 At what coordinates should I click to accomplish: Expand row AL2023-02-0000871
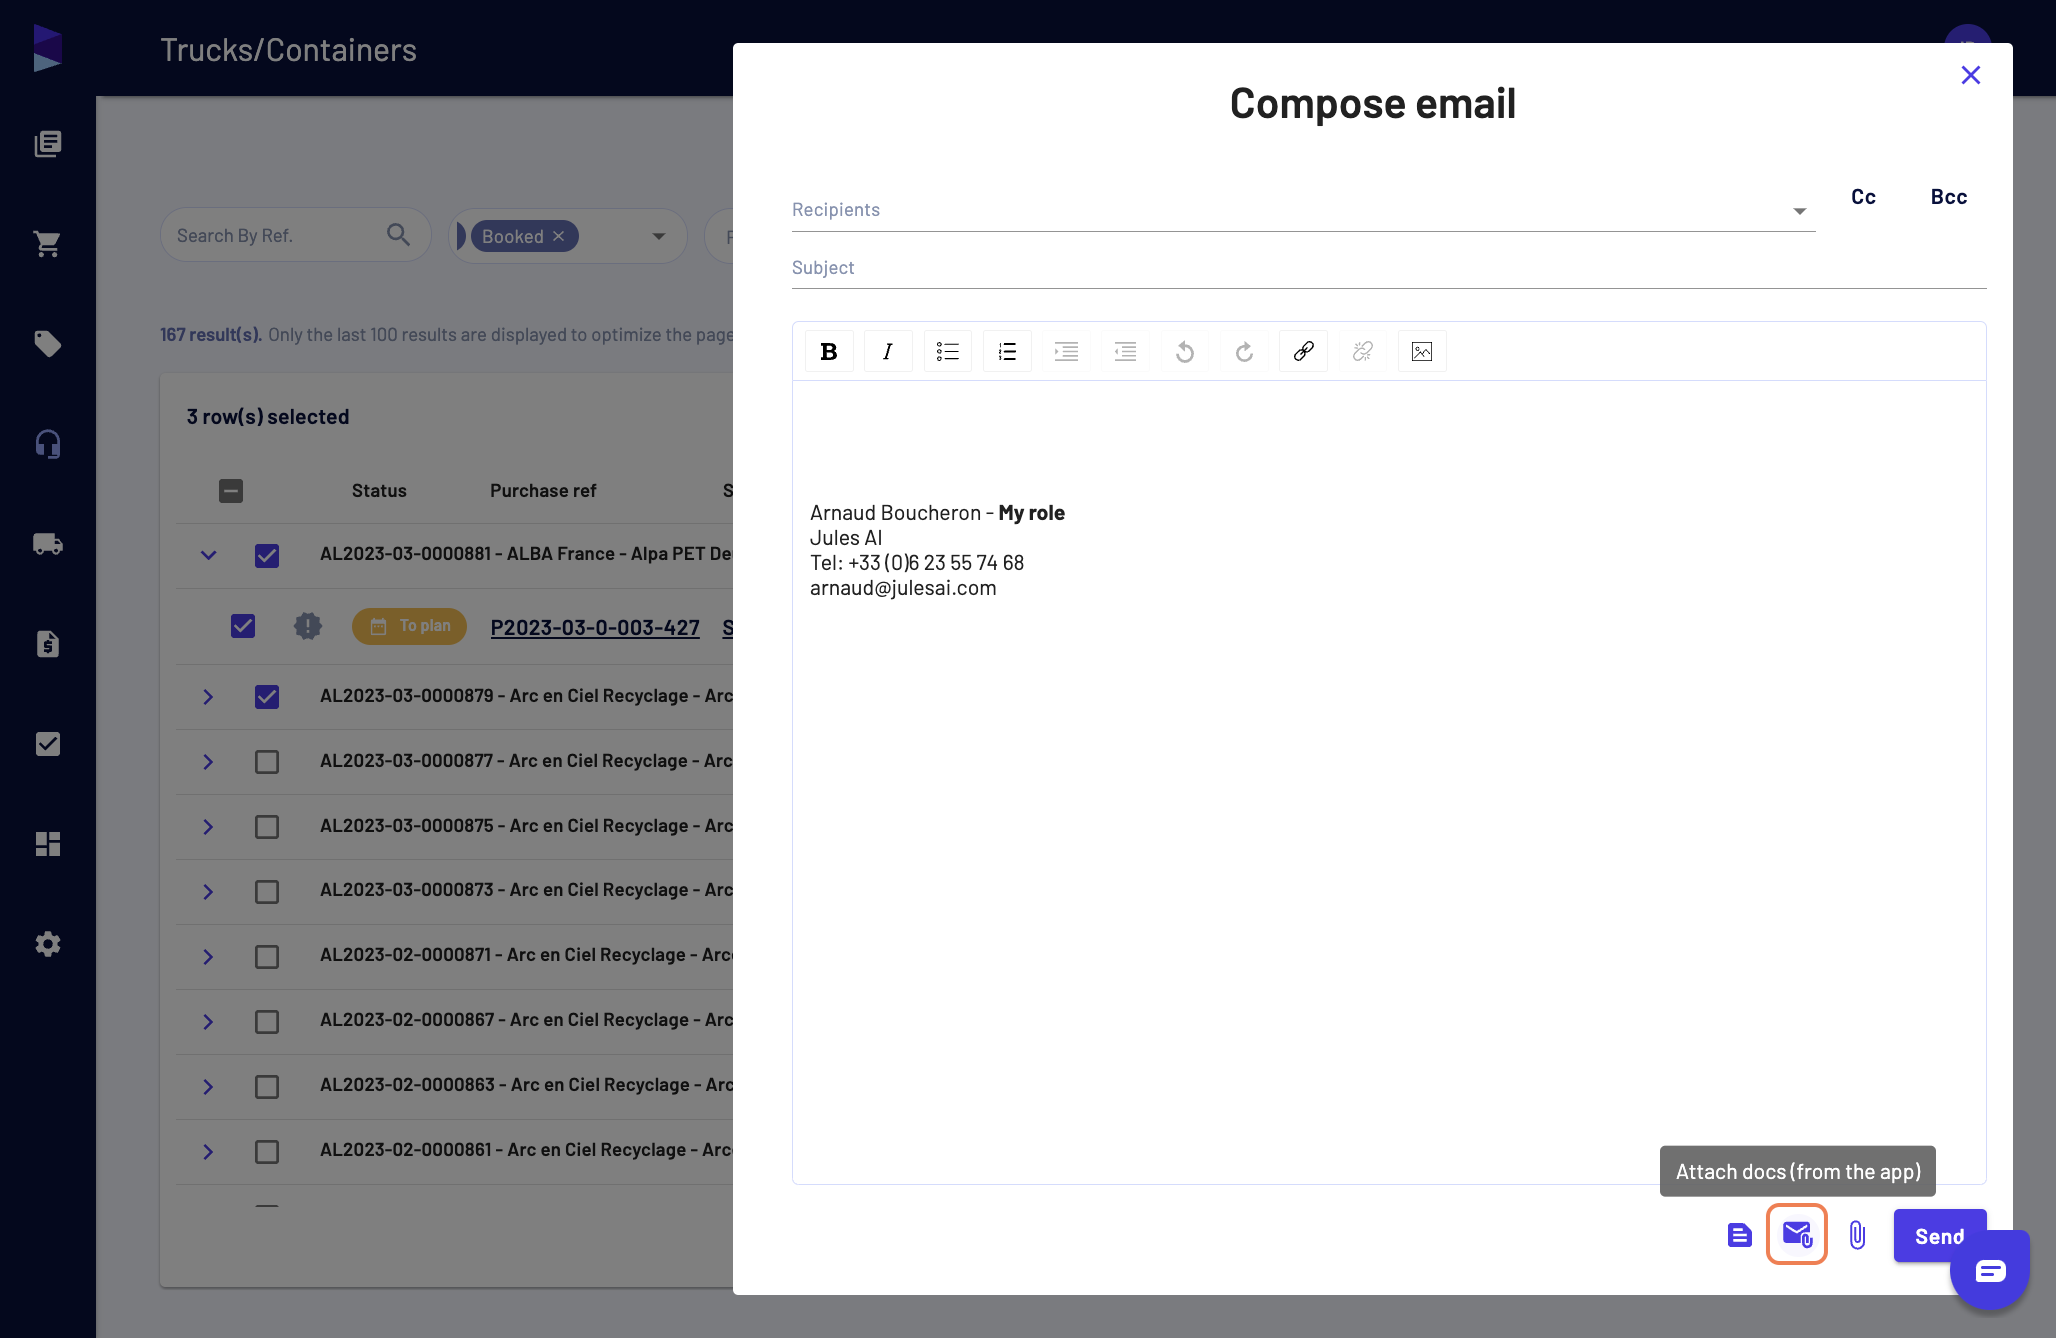(208, 957)
